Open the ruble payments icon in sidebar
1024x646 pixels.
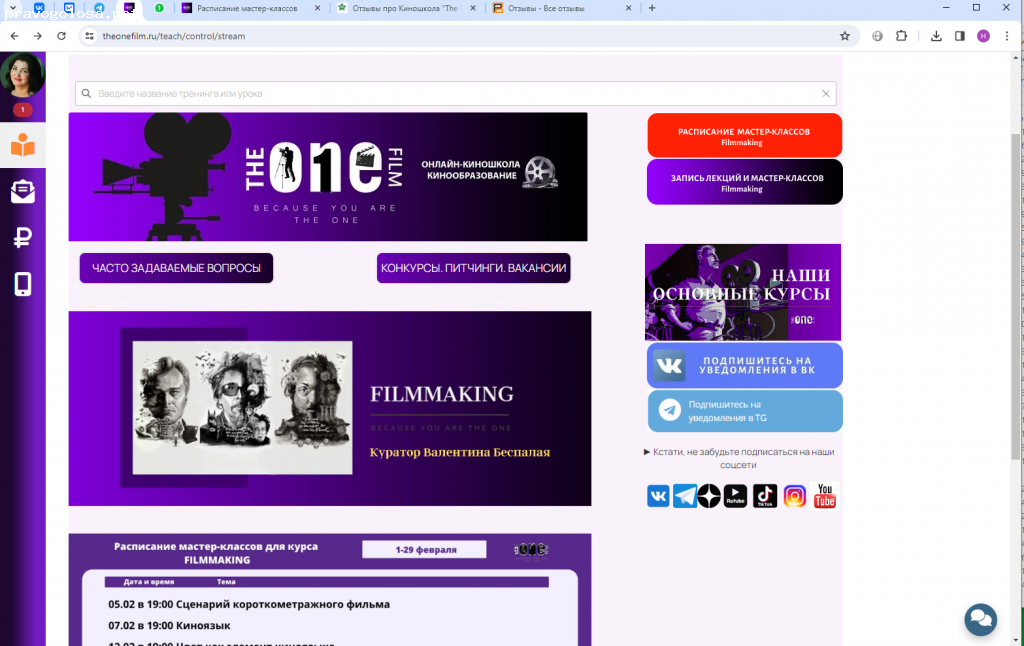point(22,238)
